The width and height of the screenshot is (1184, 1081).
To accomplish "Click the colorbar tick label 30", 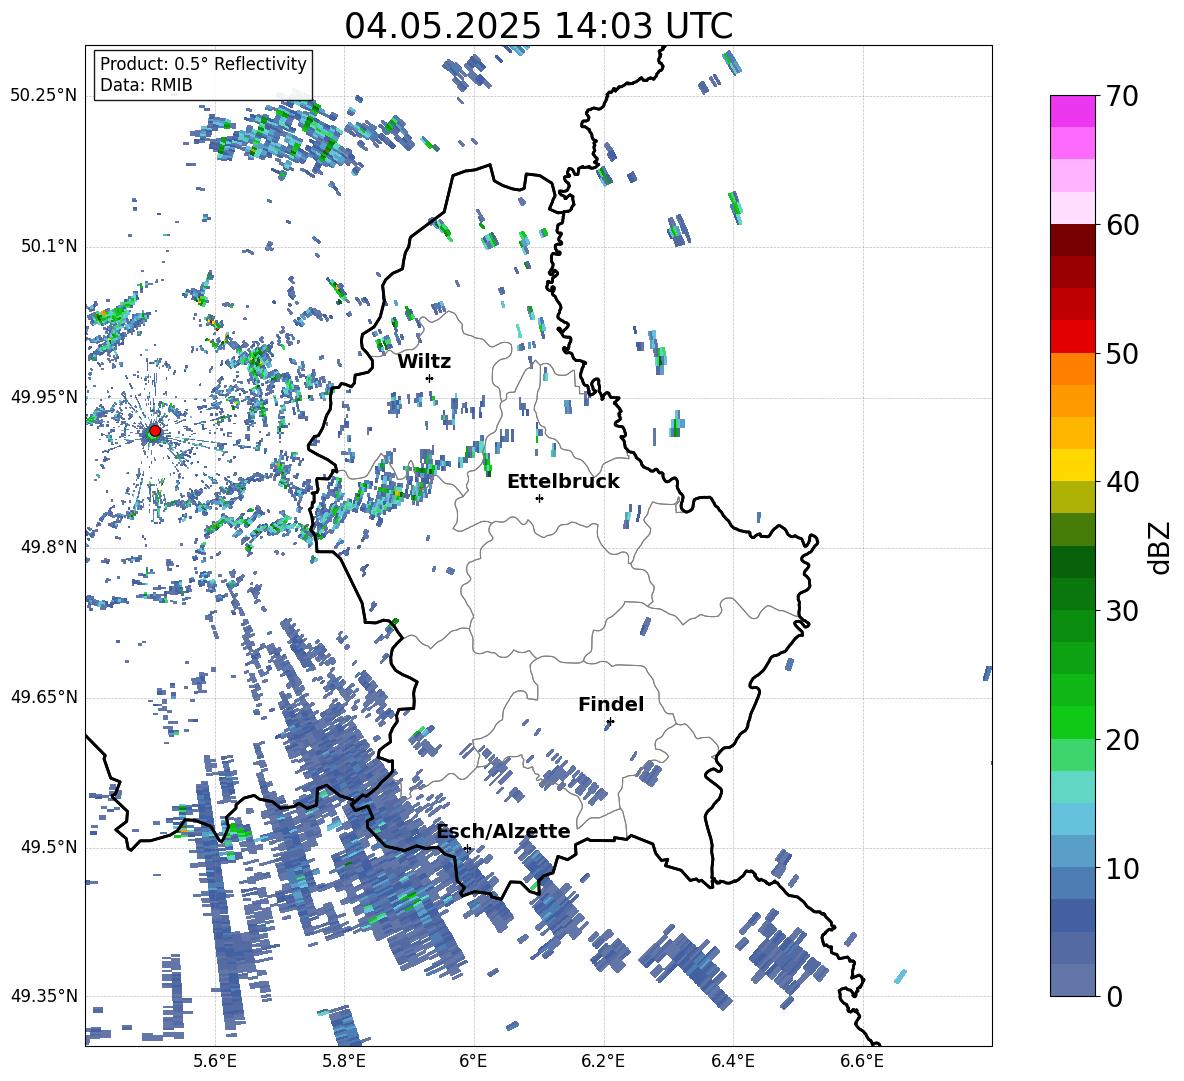I will pos(1121,611).
